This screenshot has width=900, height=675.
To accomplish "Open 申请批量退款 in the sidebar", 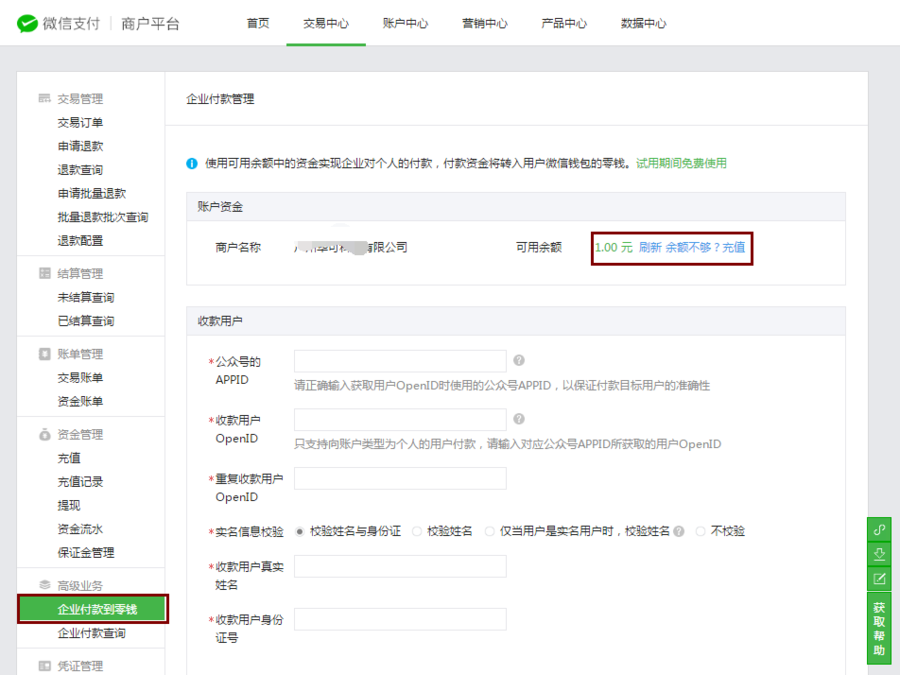I will [92, 193].
